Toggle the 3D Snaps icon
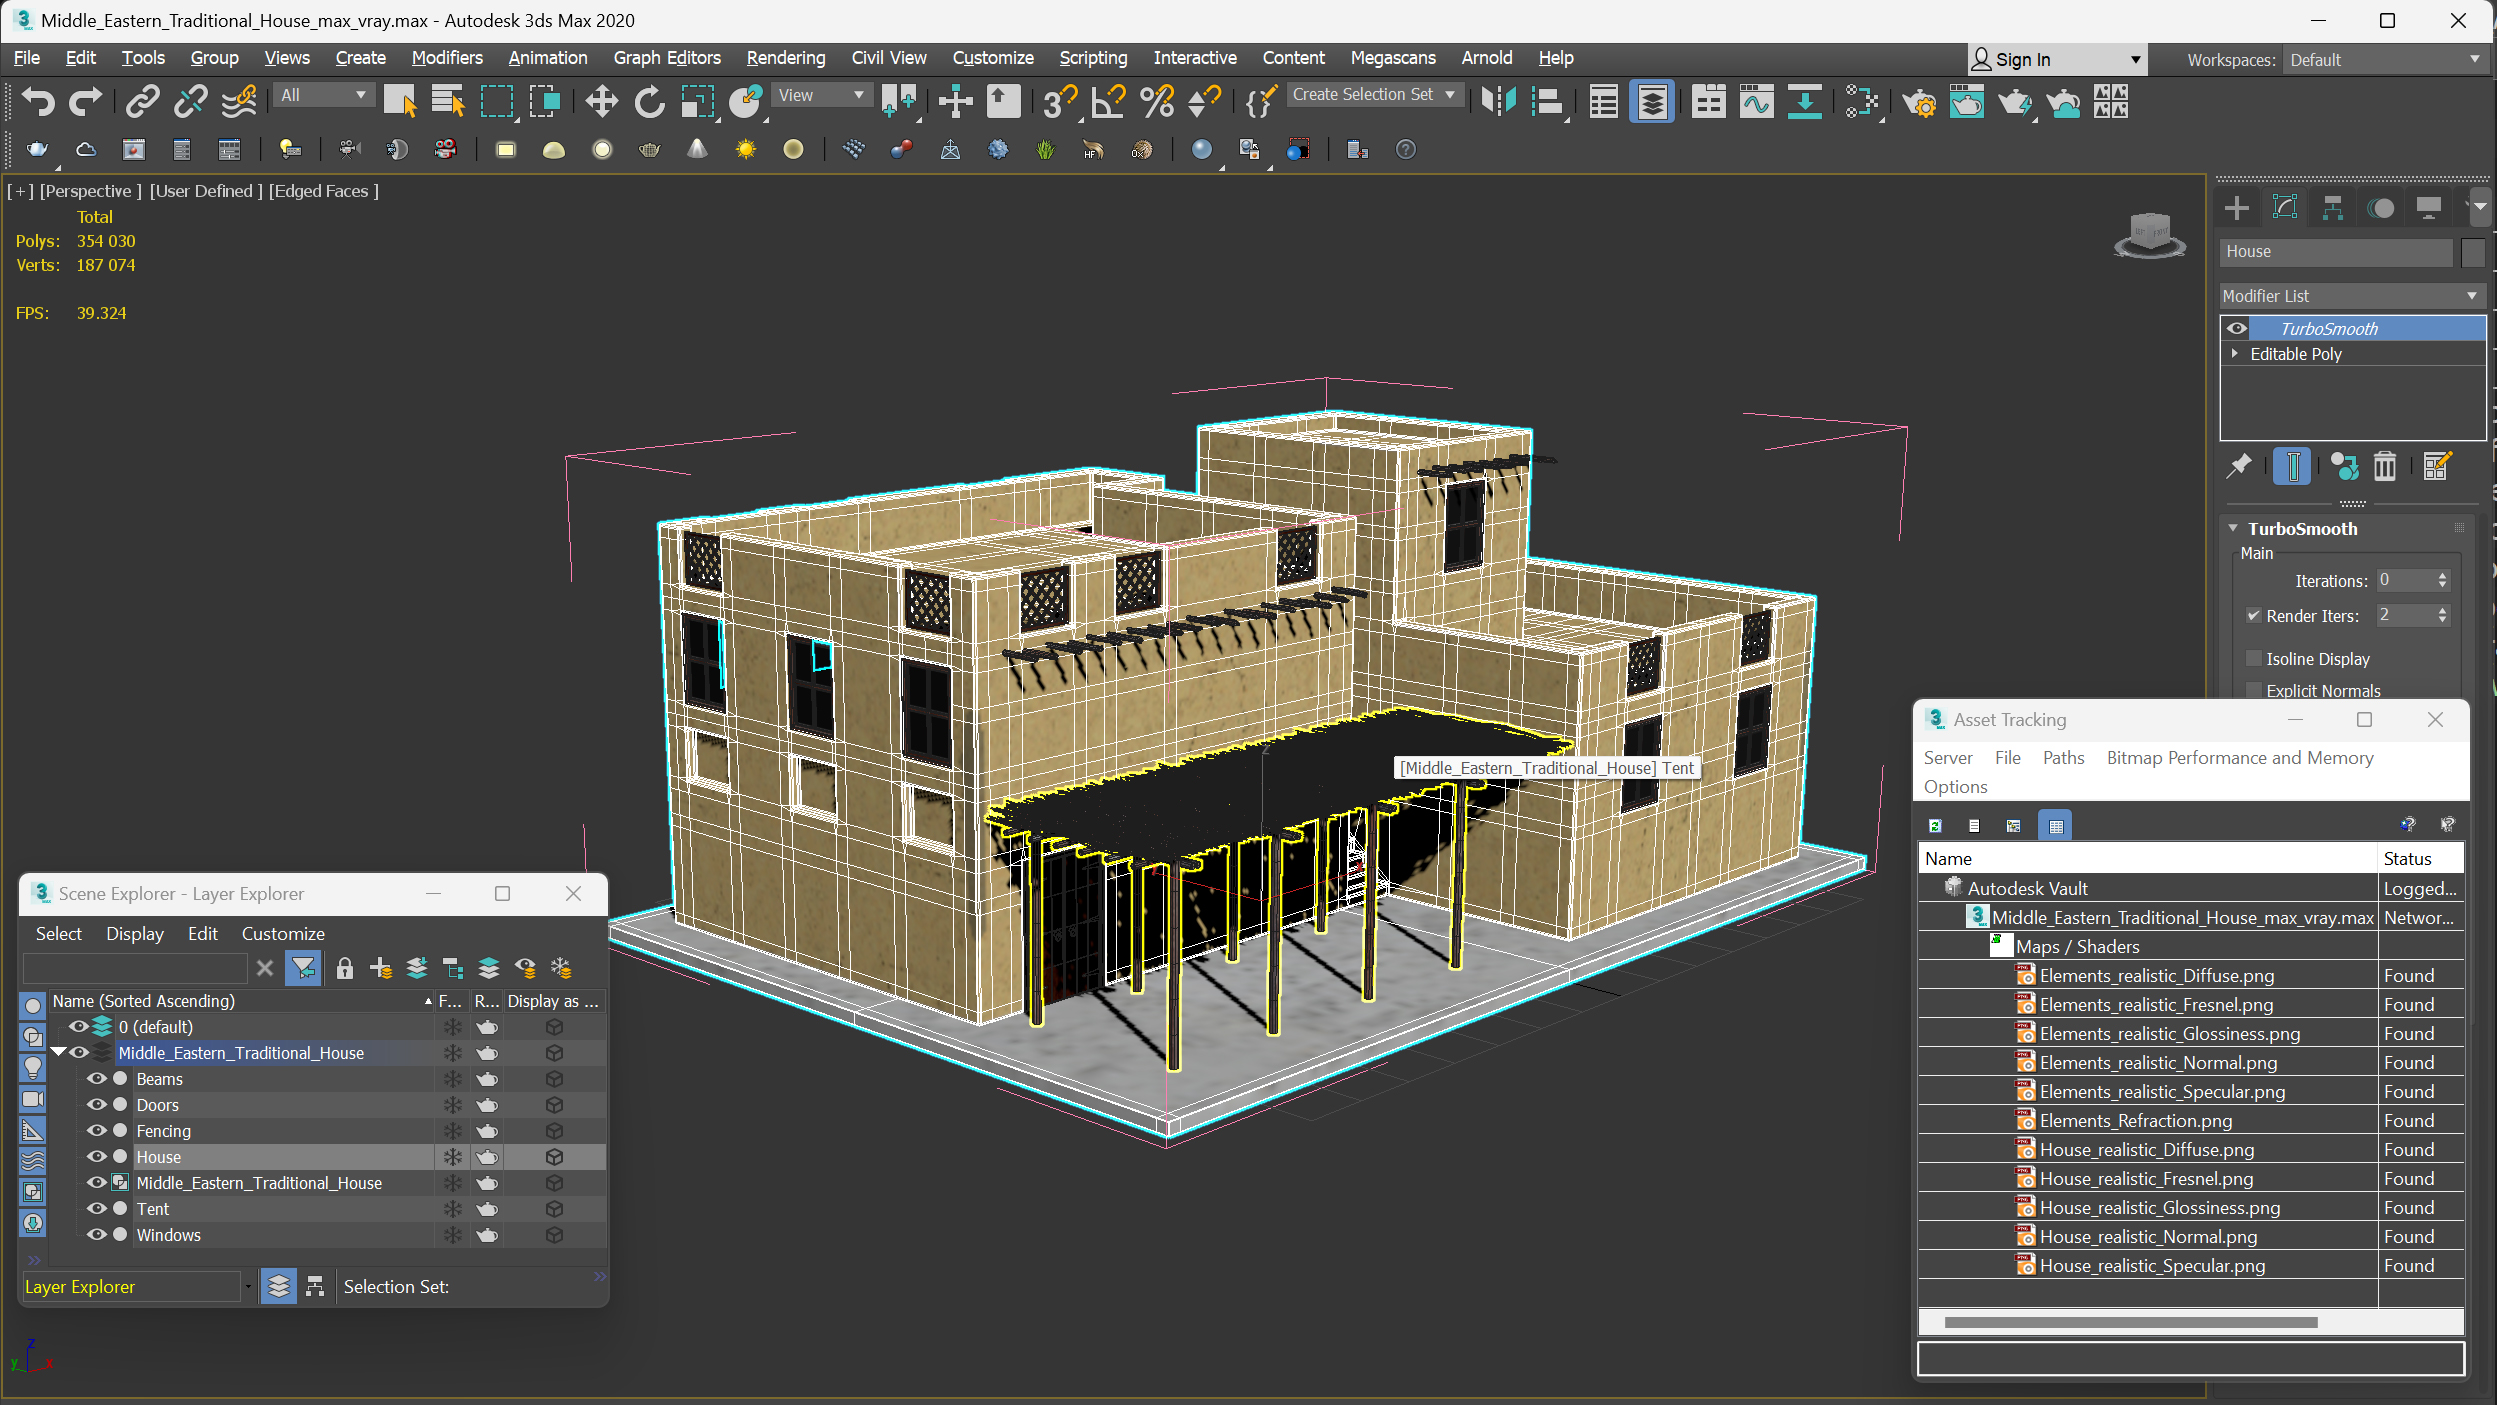Viewport: 2497px width, 1405px height. pyautogui.click(x=1059, y=101)
